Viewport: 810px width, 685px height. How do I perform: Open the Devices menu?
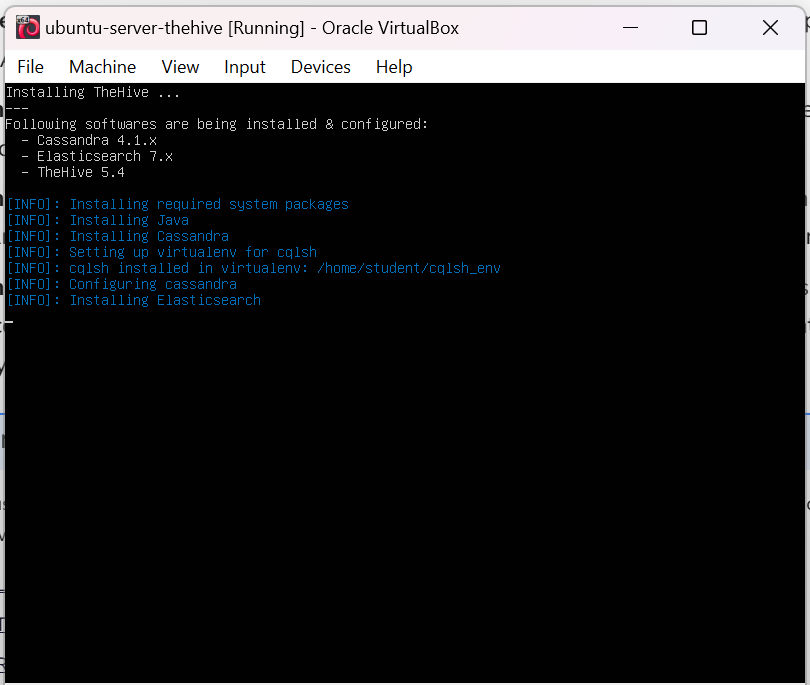point(320,67)
